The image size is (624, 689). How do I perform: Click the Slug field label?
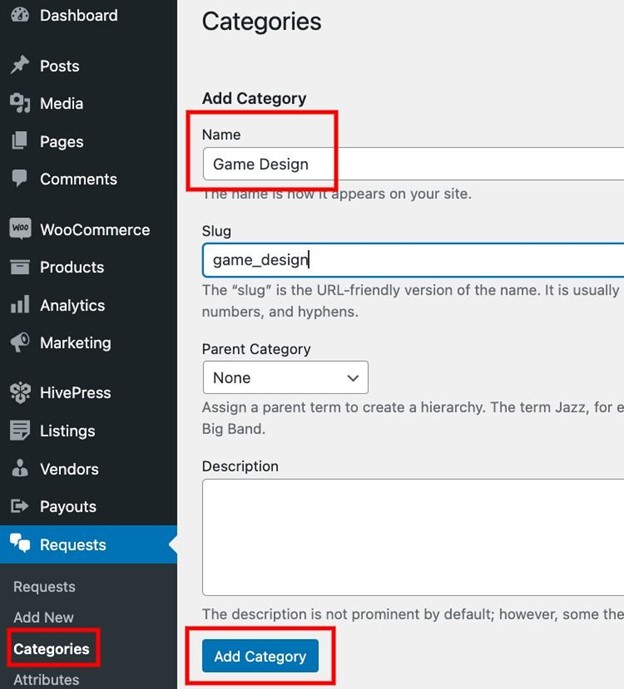(x=217, y=231)
